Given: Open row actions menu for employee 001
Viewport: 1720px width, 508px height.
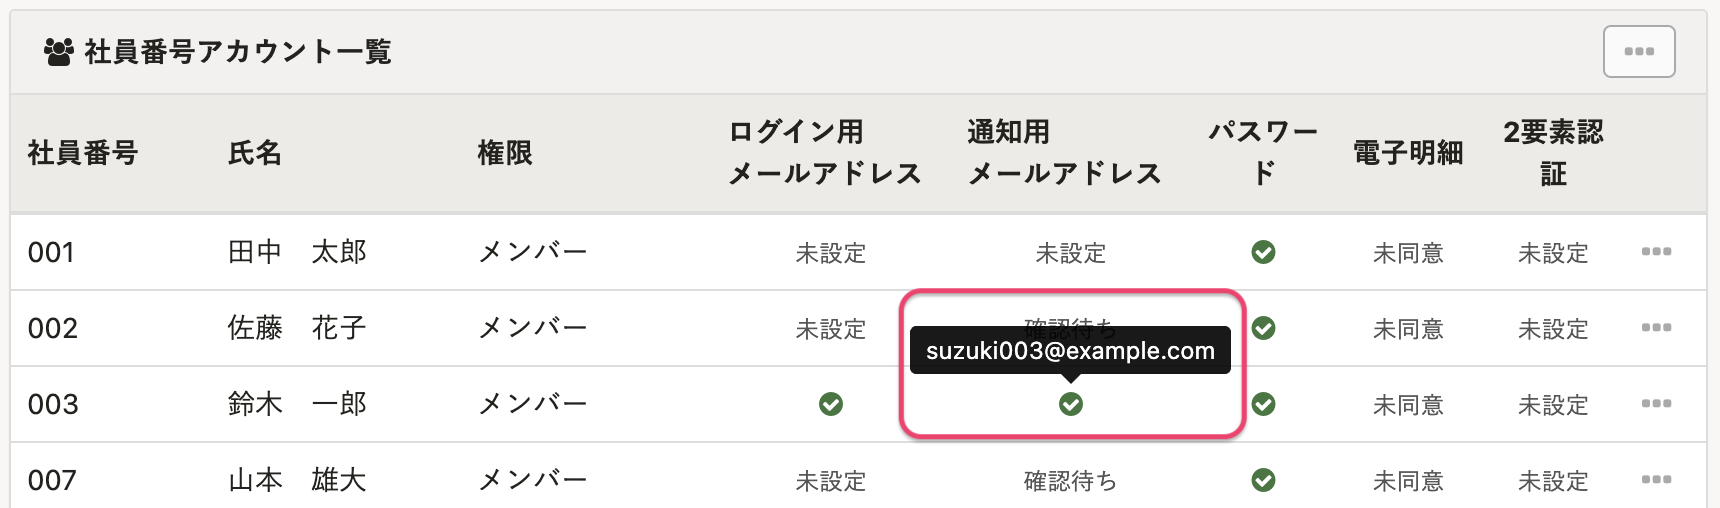Looking at the screenshot, I should [x=1656, y=252].
